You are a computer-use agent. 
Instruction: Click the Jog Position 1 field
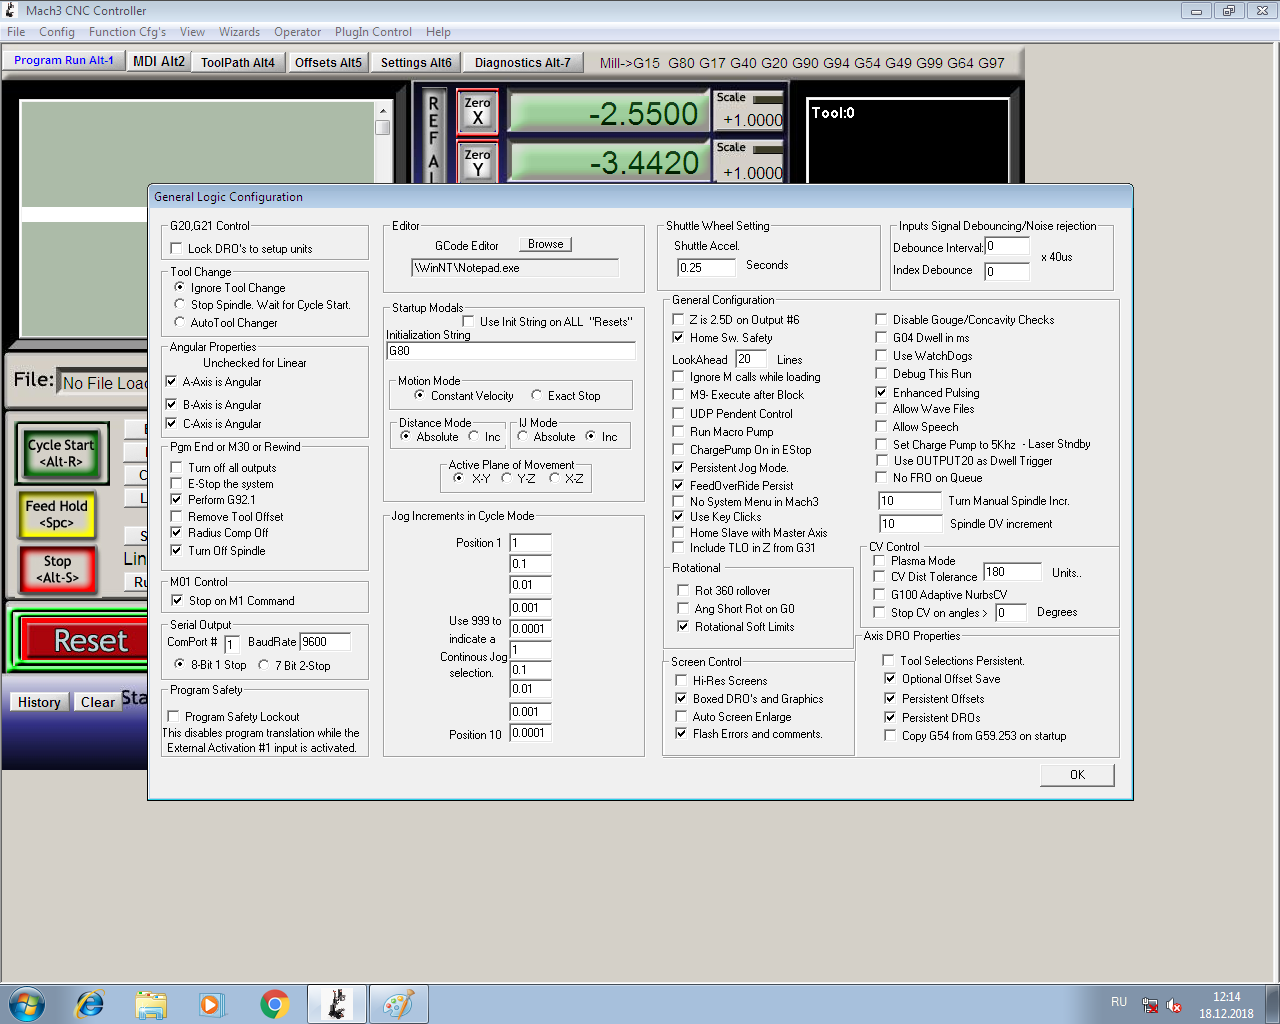531,543
